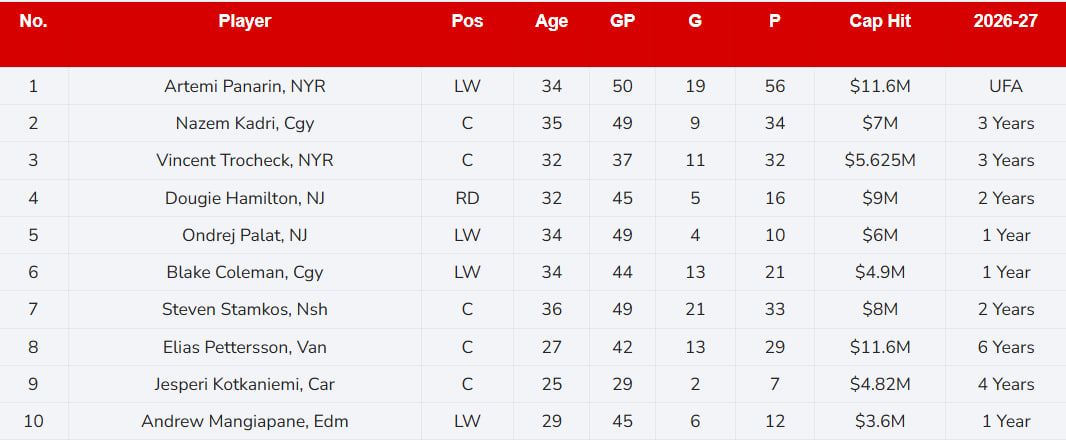Image resolution: width=1066 pixels, height=440 pixels.
Task: Click Andrew Mangiapane, Edm player name
Action: [x=245, y=421]
